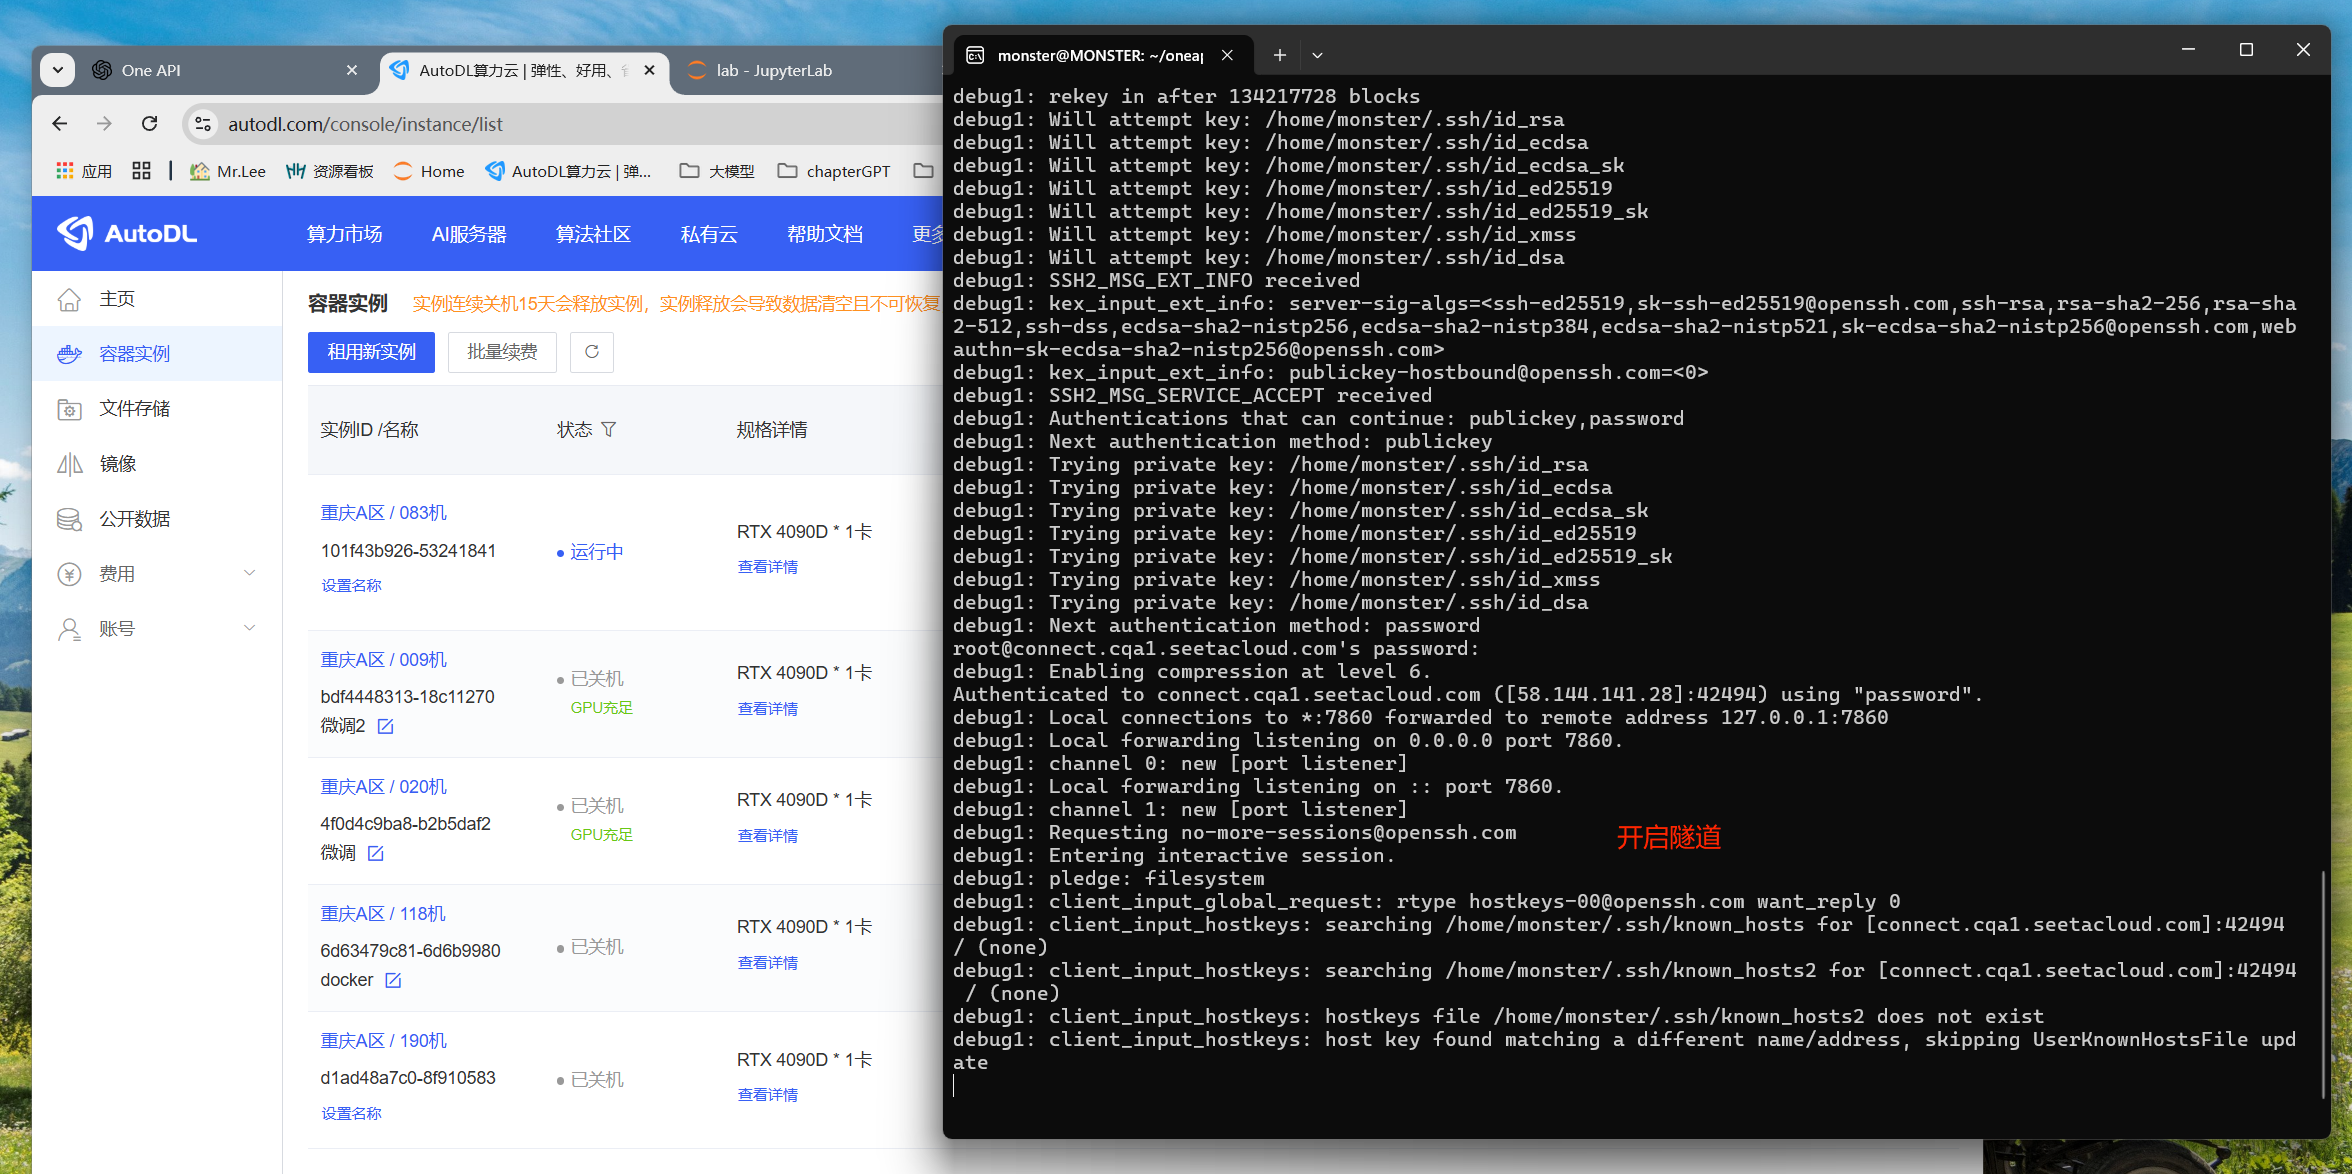This screenshot has height=1174, width=2352.
Task: Open new terminal tab with plus icon
Action: coord(1279,56)
